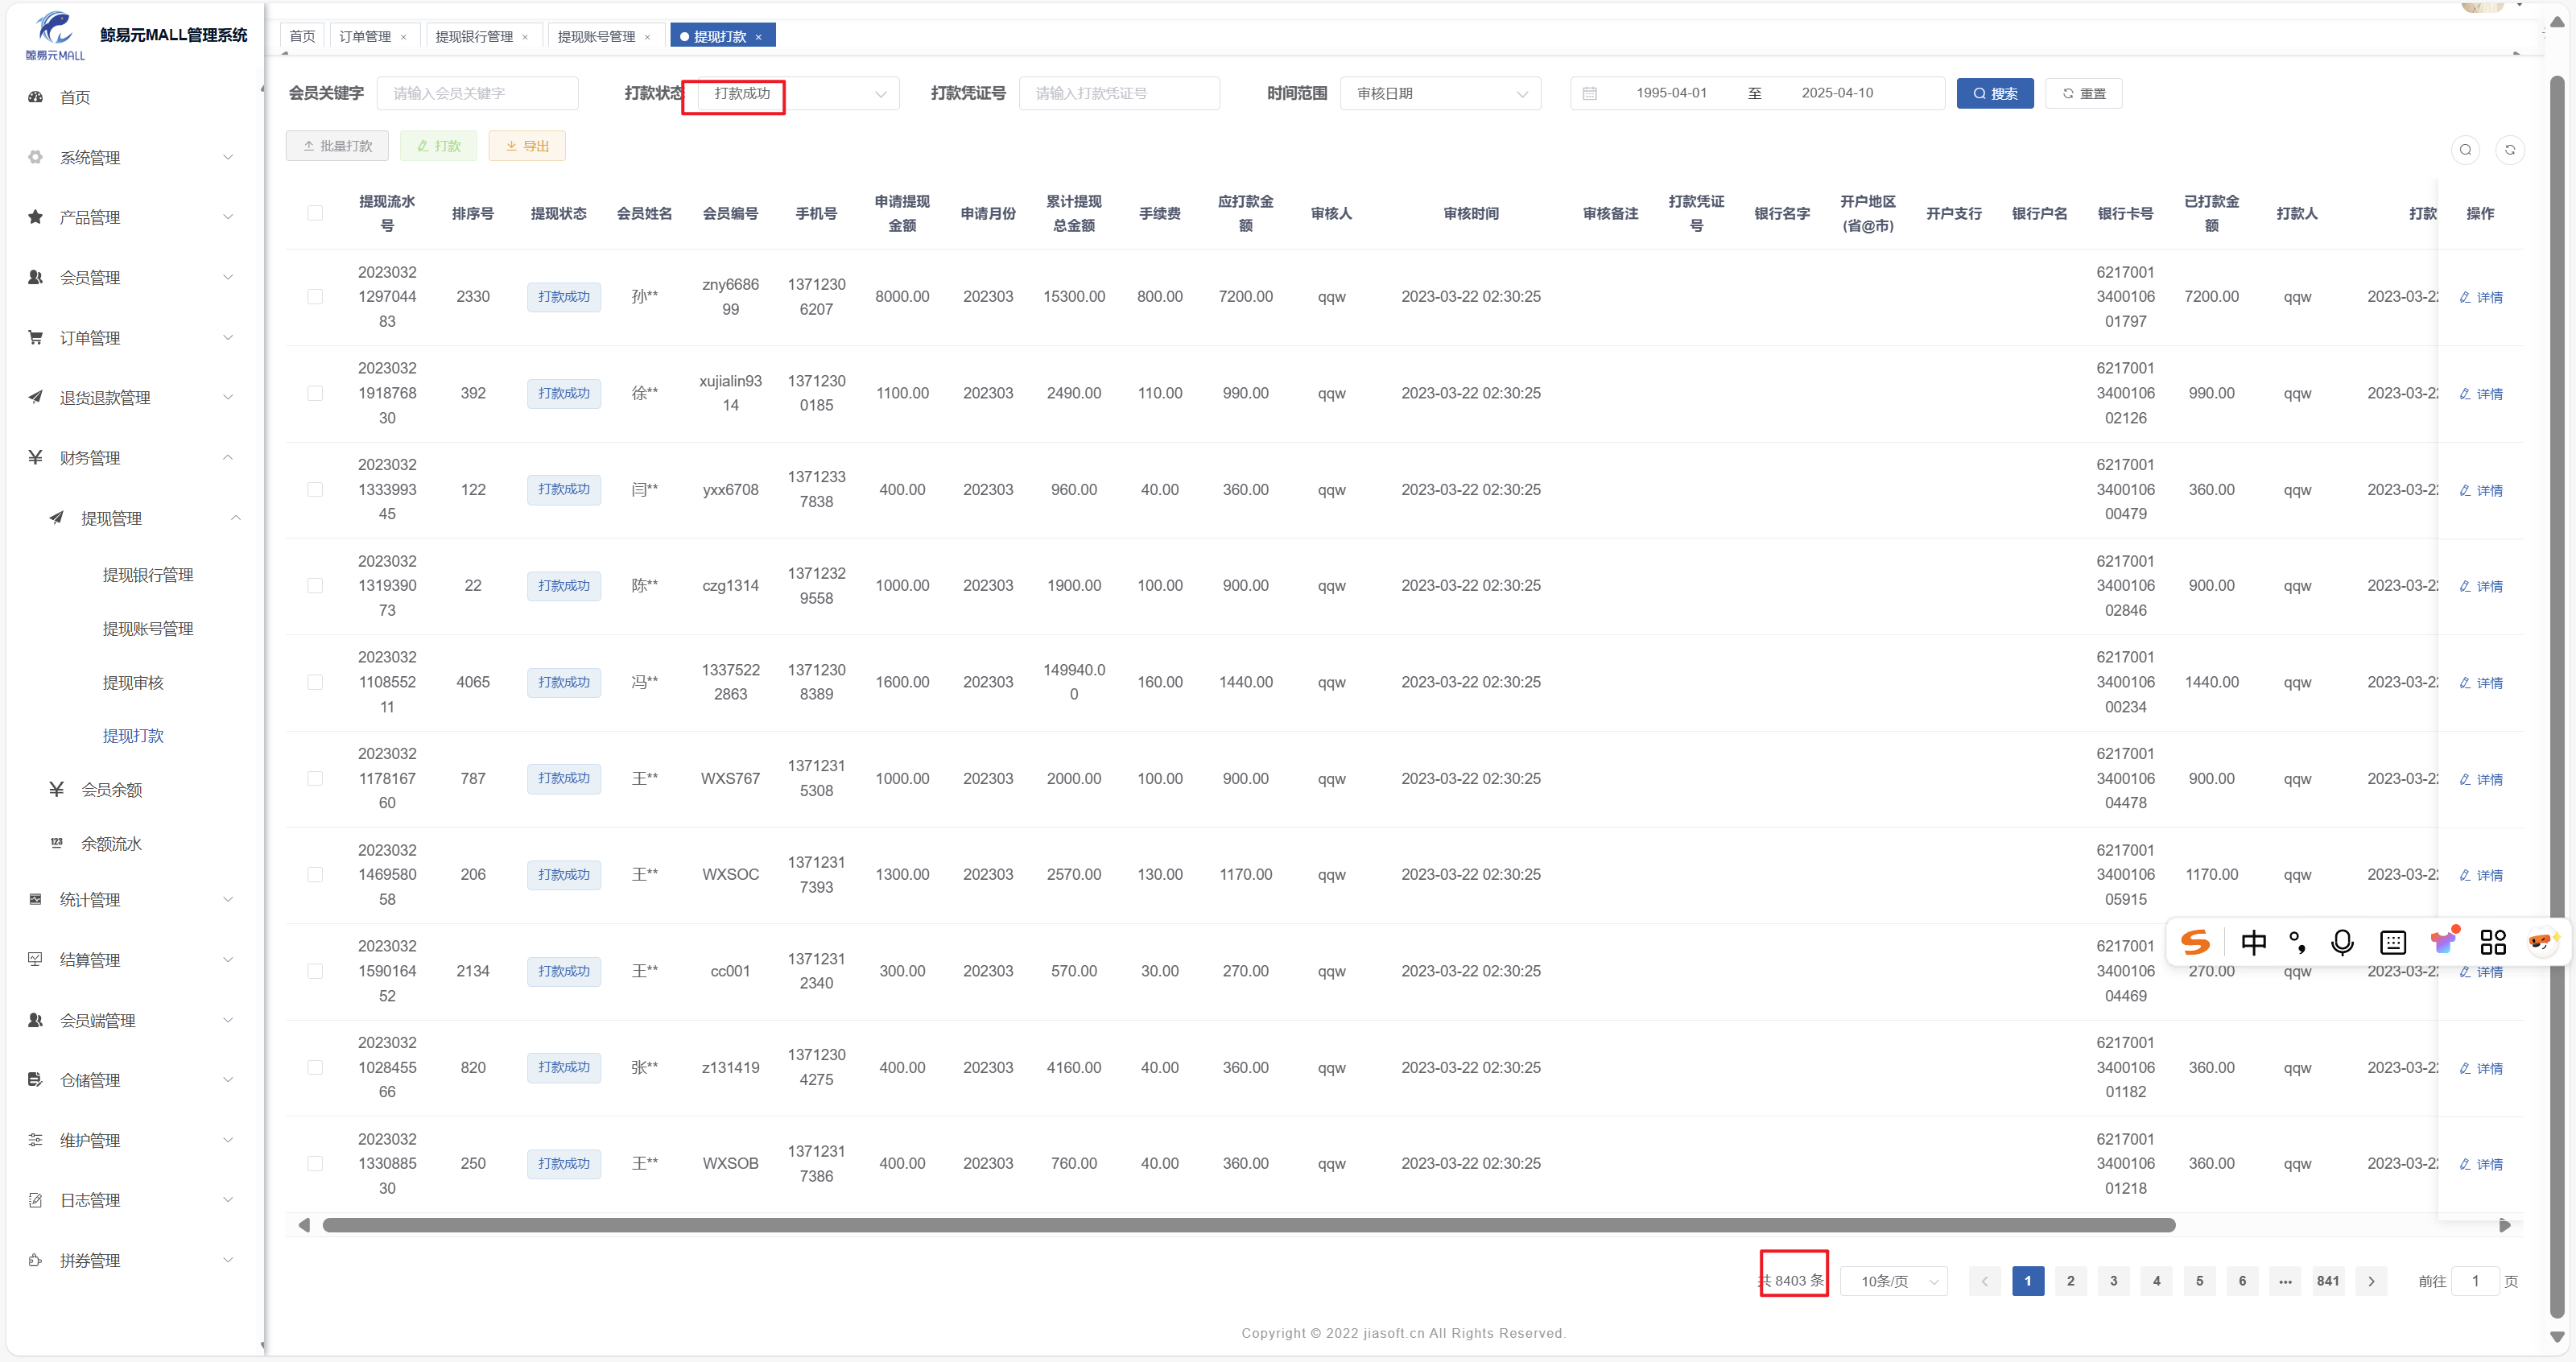Viewport: 2576px width, 1362px height.
Task: Click the Sogou soft keyboard icon
Action: (x=2392, y=942)
